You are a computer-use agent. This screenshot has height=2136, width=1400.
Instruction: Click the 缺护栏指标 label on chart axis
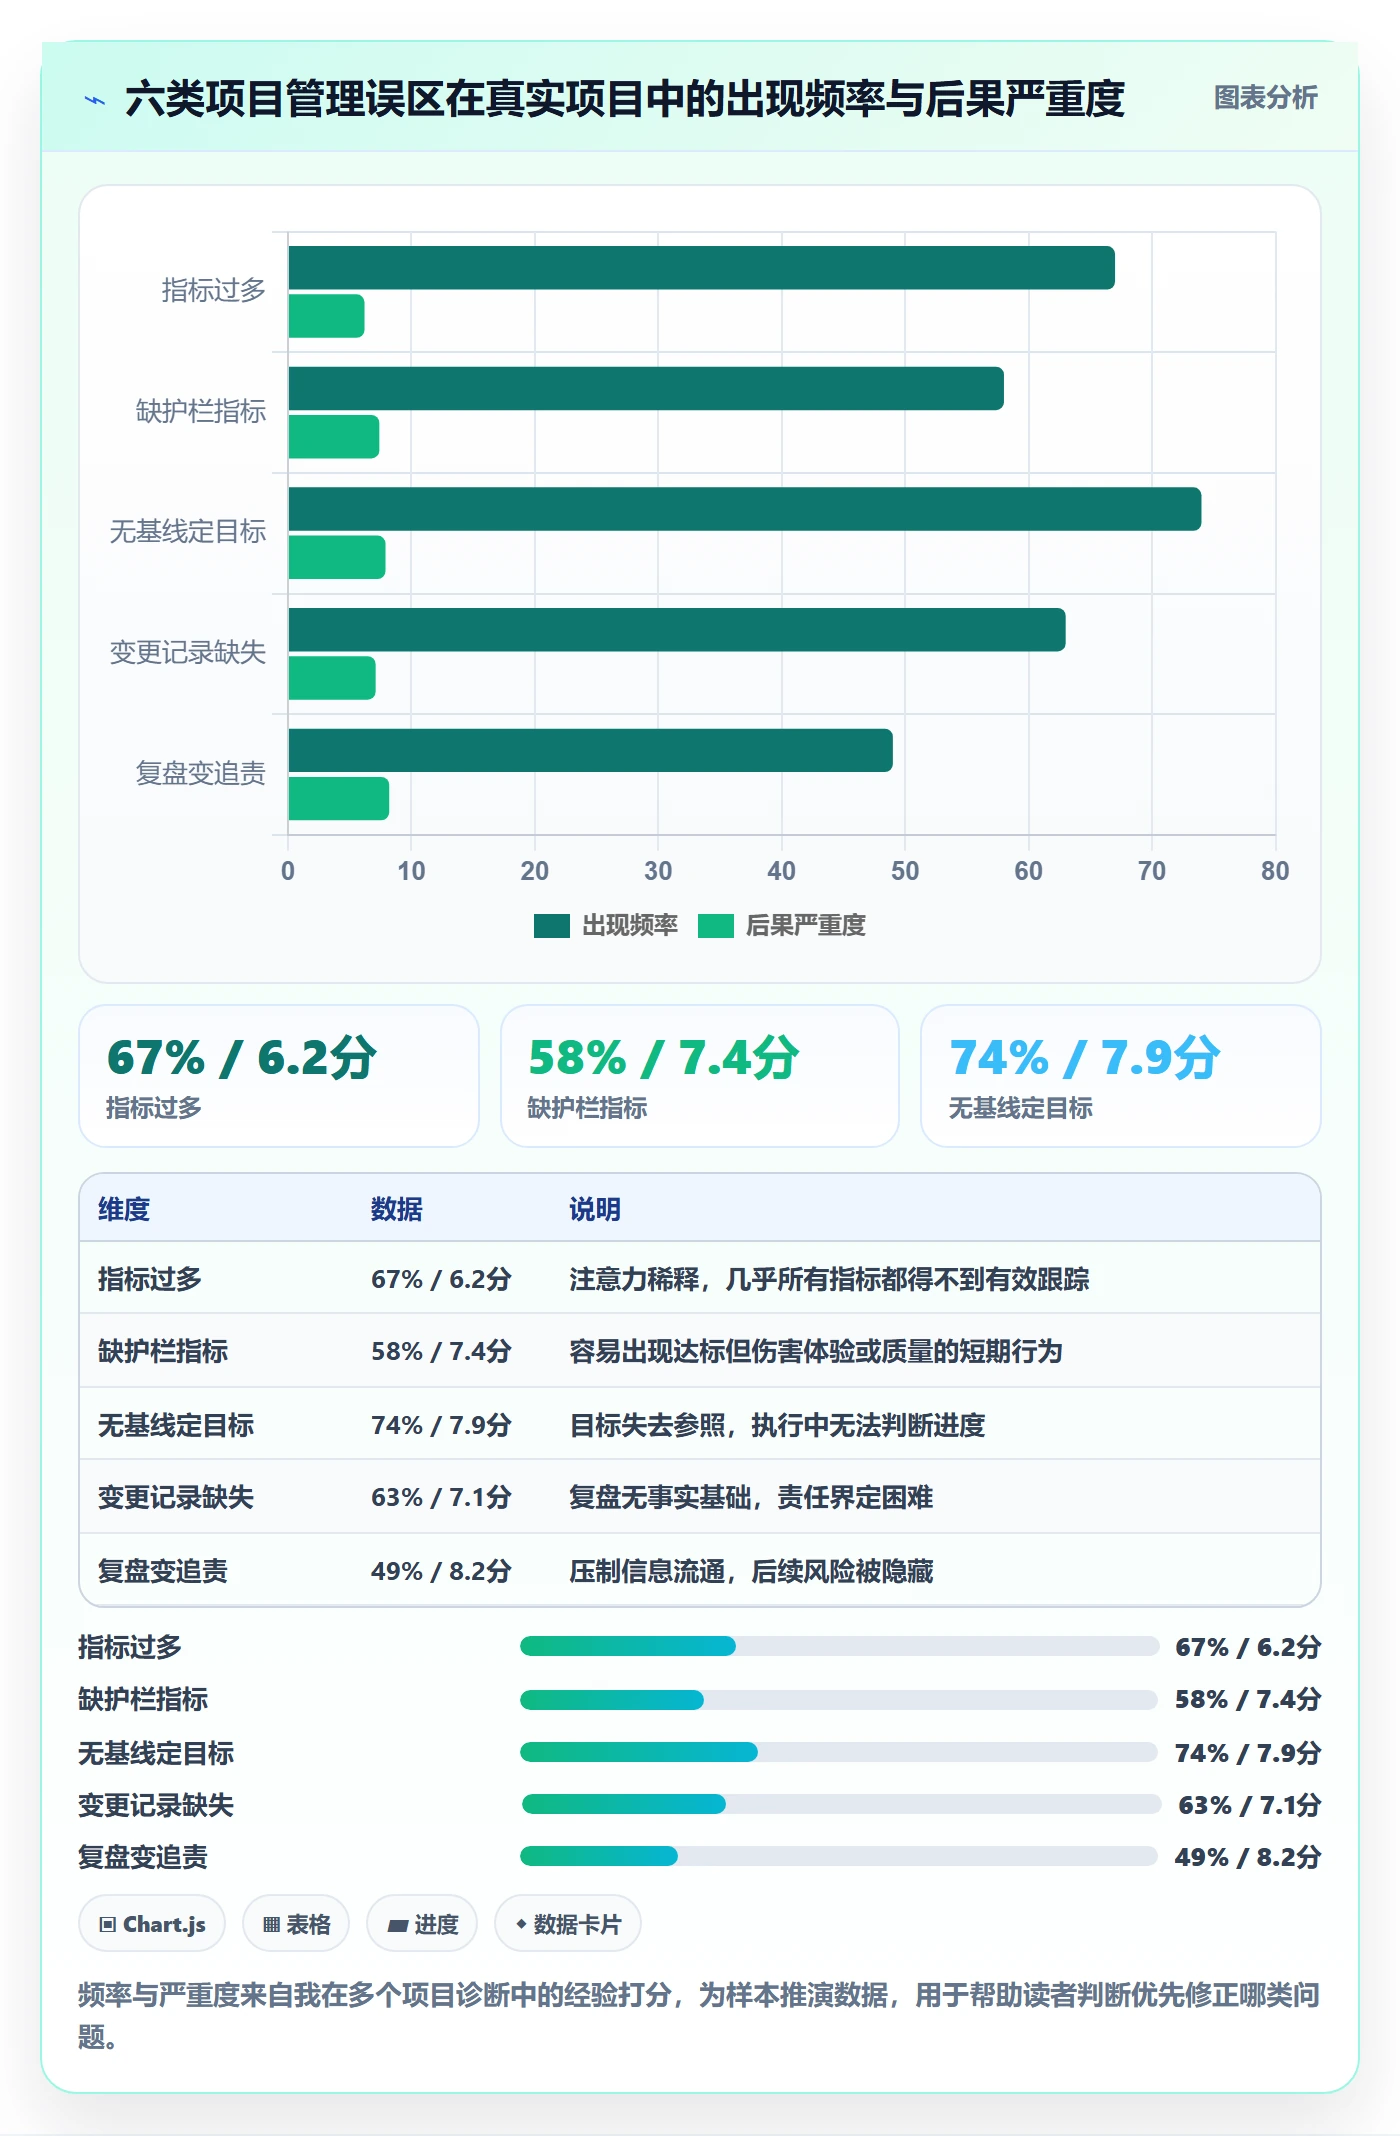[201, 411]
